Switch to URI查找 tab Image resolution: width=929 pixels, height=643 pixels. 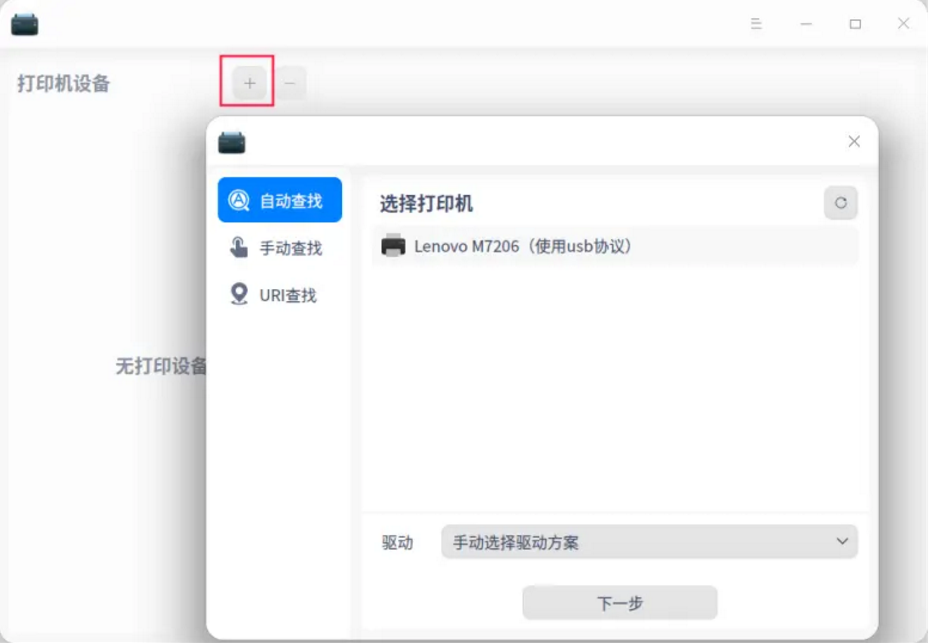click(280, 295)
